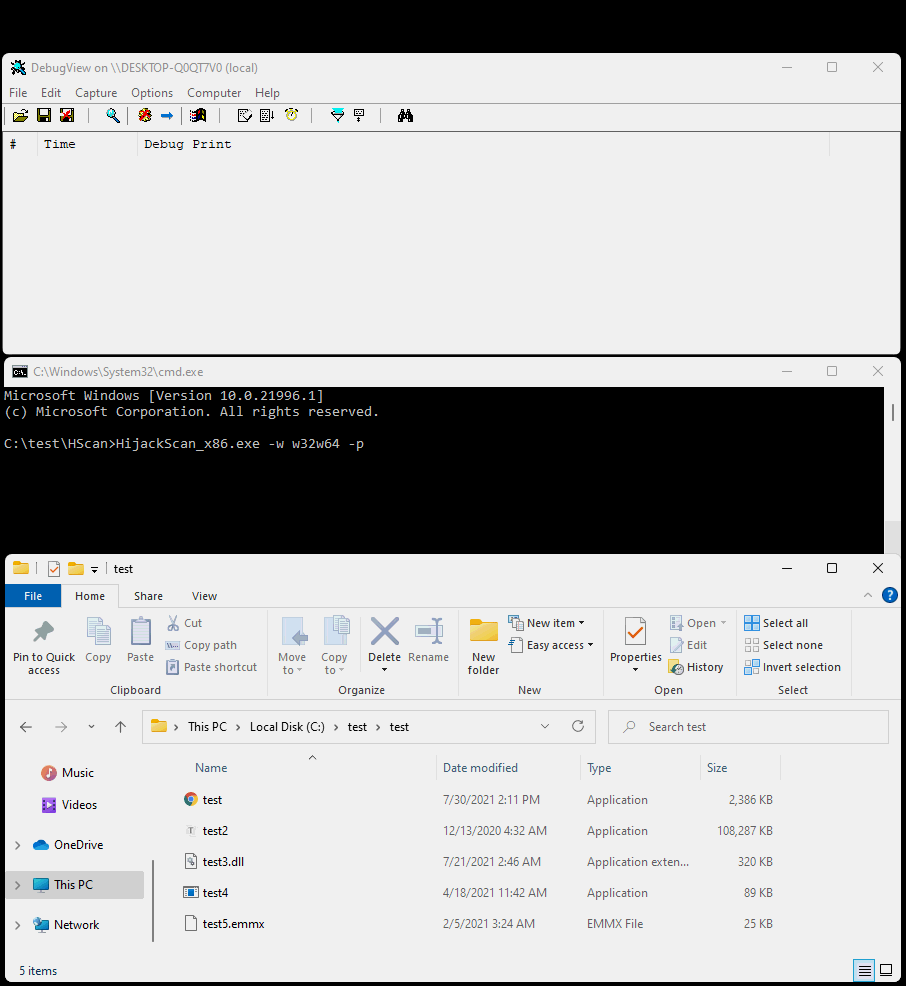Open the File tab in Explorer
Viewport: 906px width, 986px height.
click(x=33, y=596)
